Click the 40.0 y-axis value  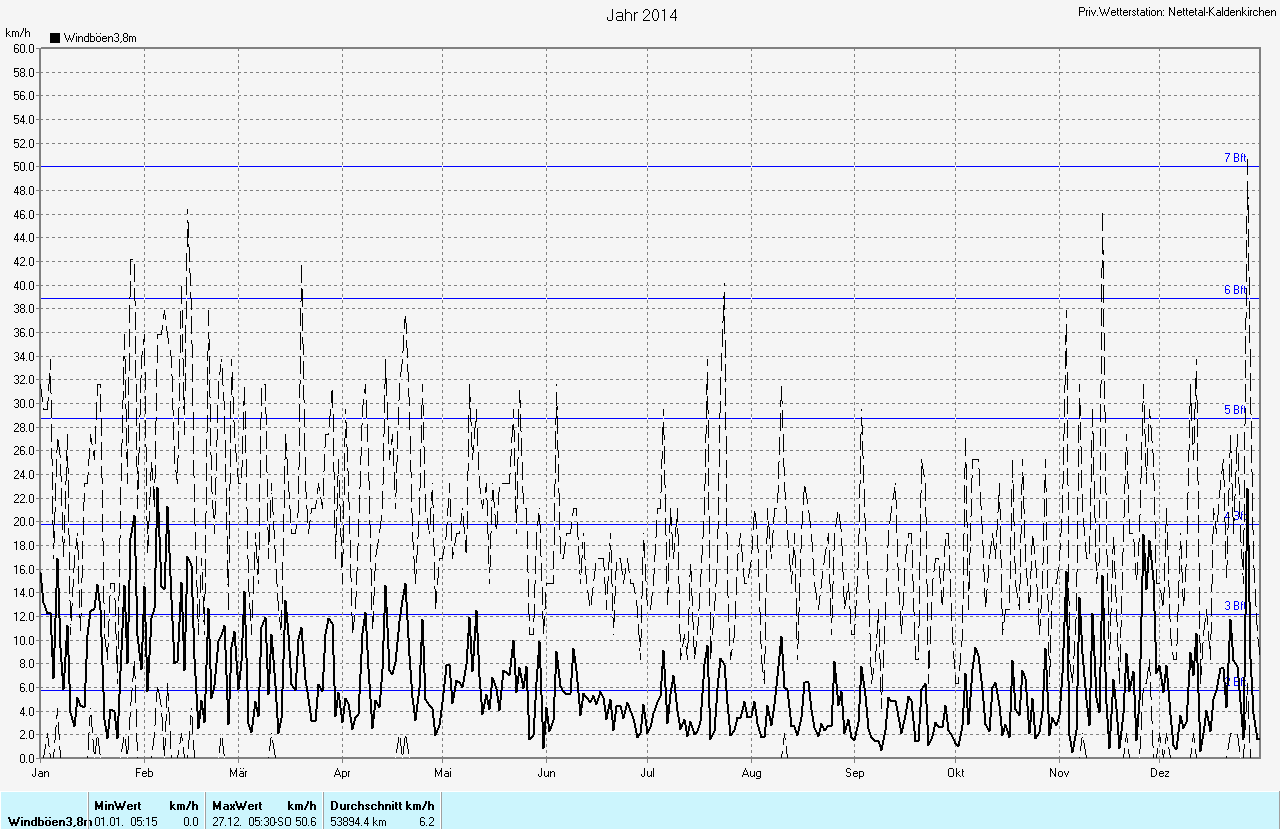coord(24,285)
